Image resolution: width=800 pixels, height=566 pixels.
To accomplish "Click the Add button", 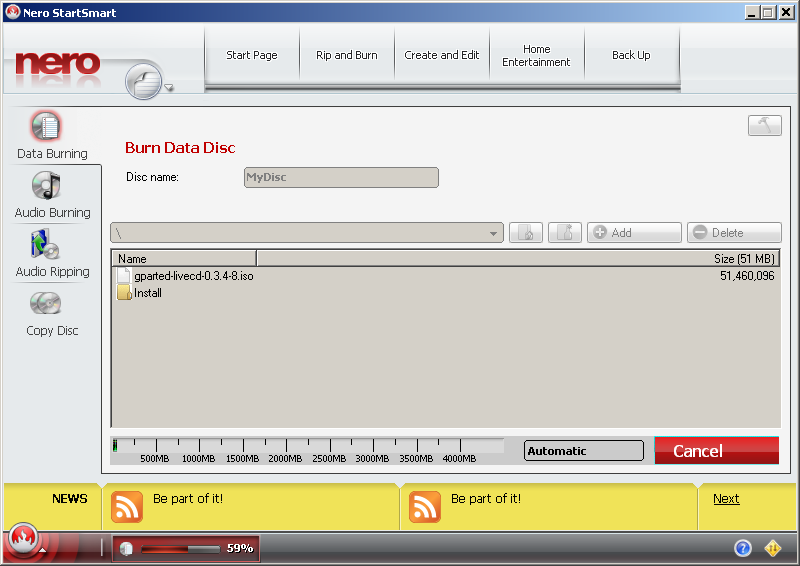I will 634,233.
